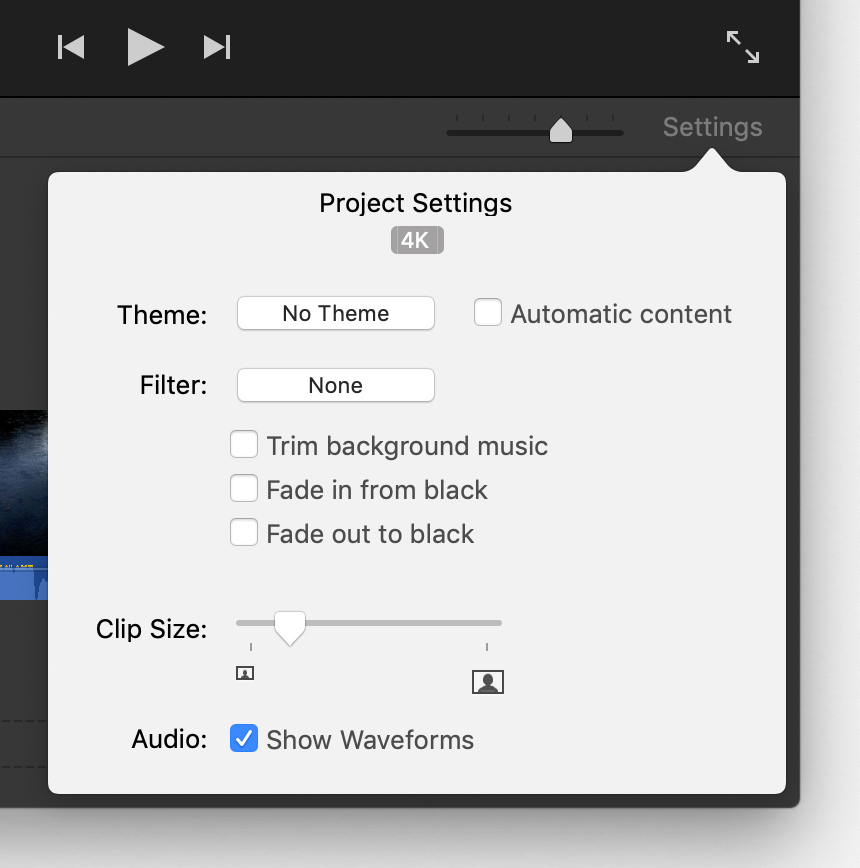The width and height of the screenshot is (860, 868).
Task: Play the movie preview
Action: pyautogui.click(x=145, y=47)
